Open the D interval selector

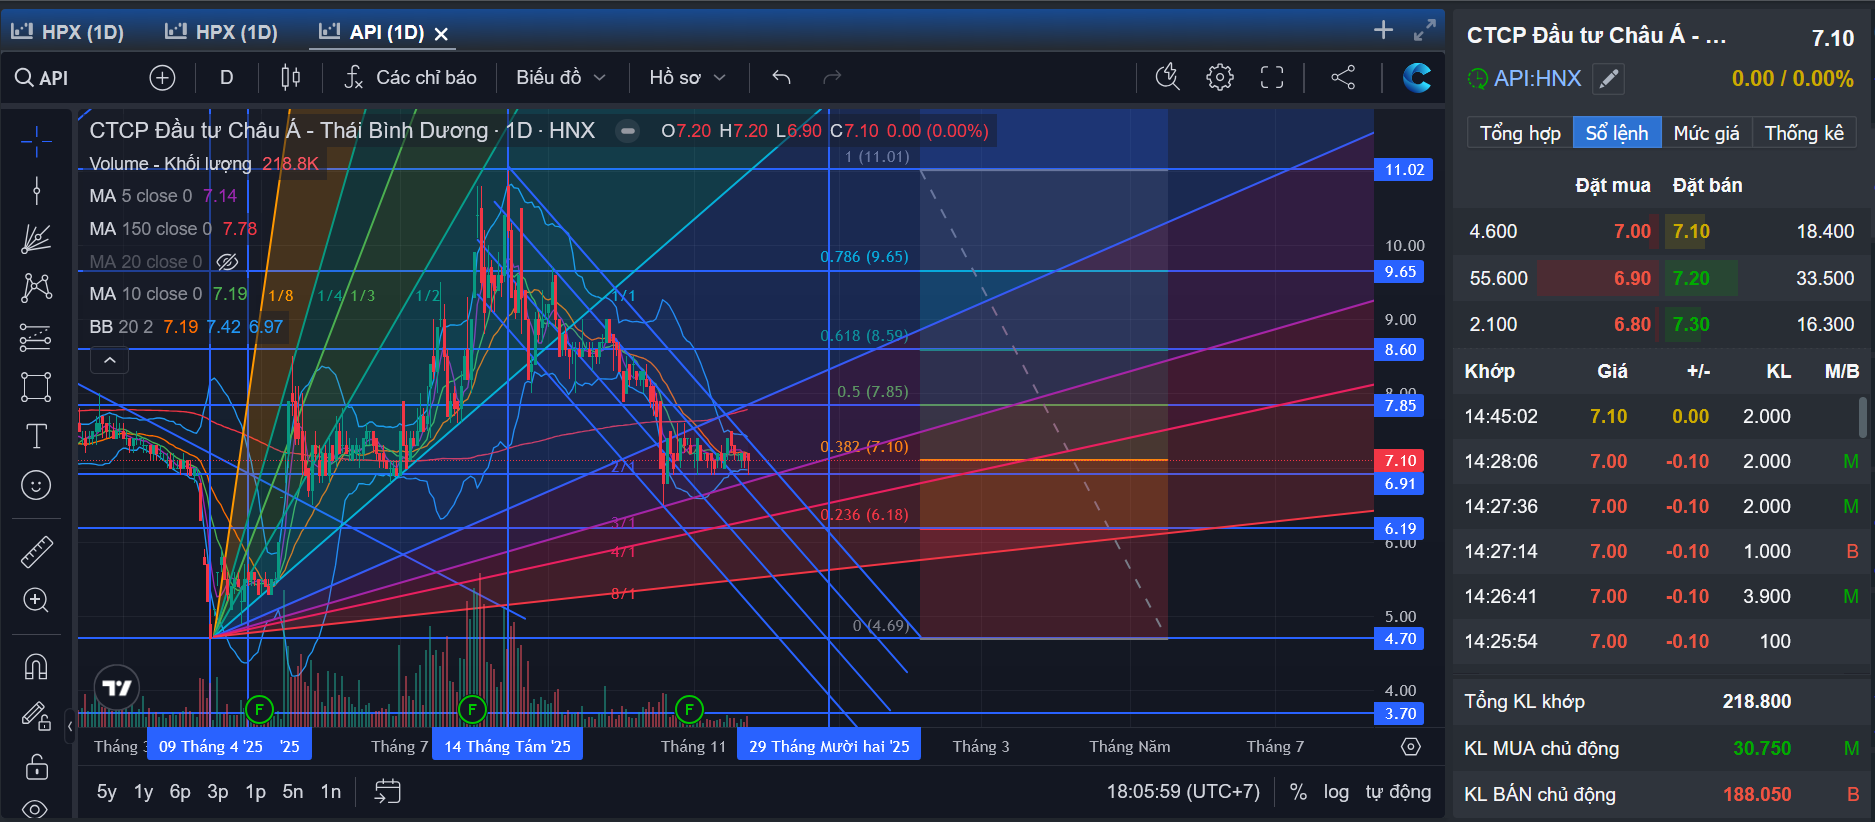[227, 78]
